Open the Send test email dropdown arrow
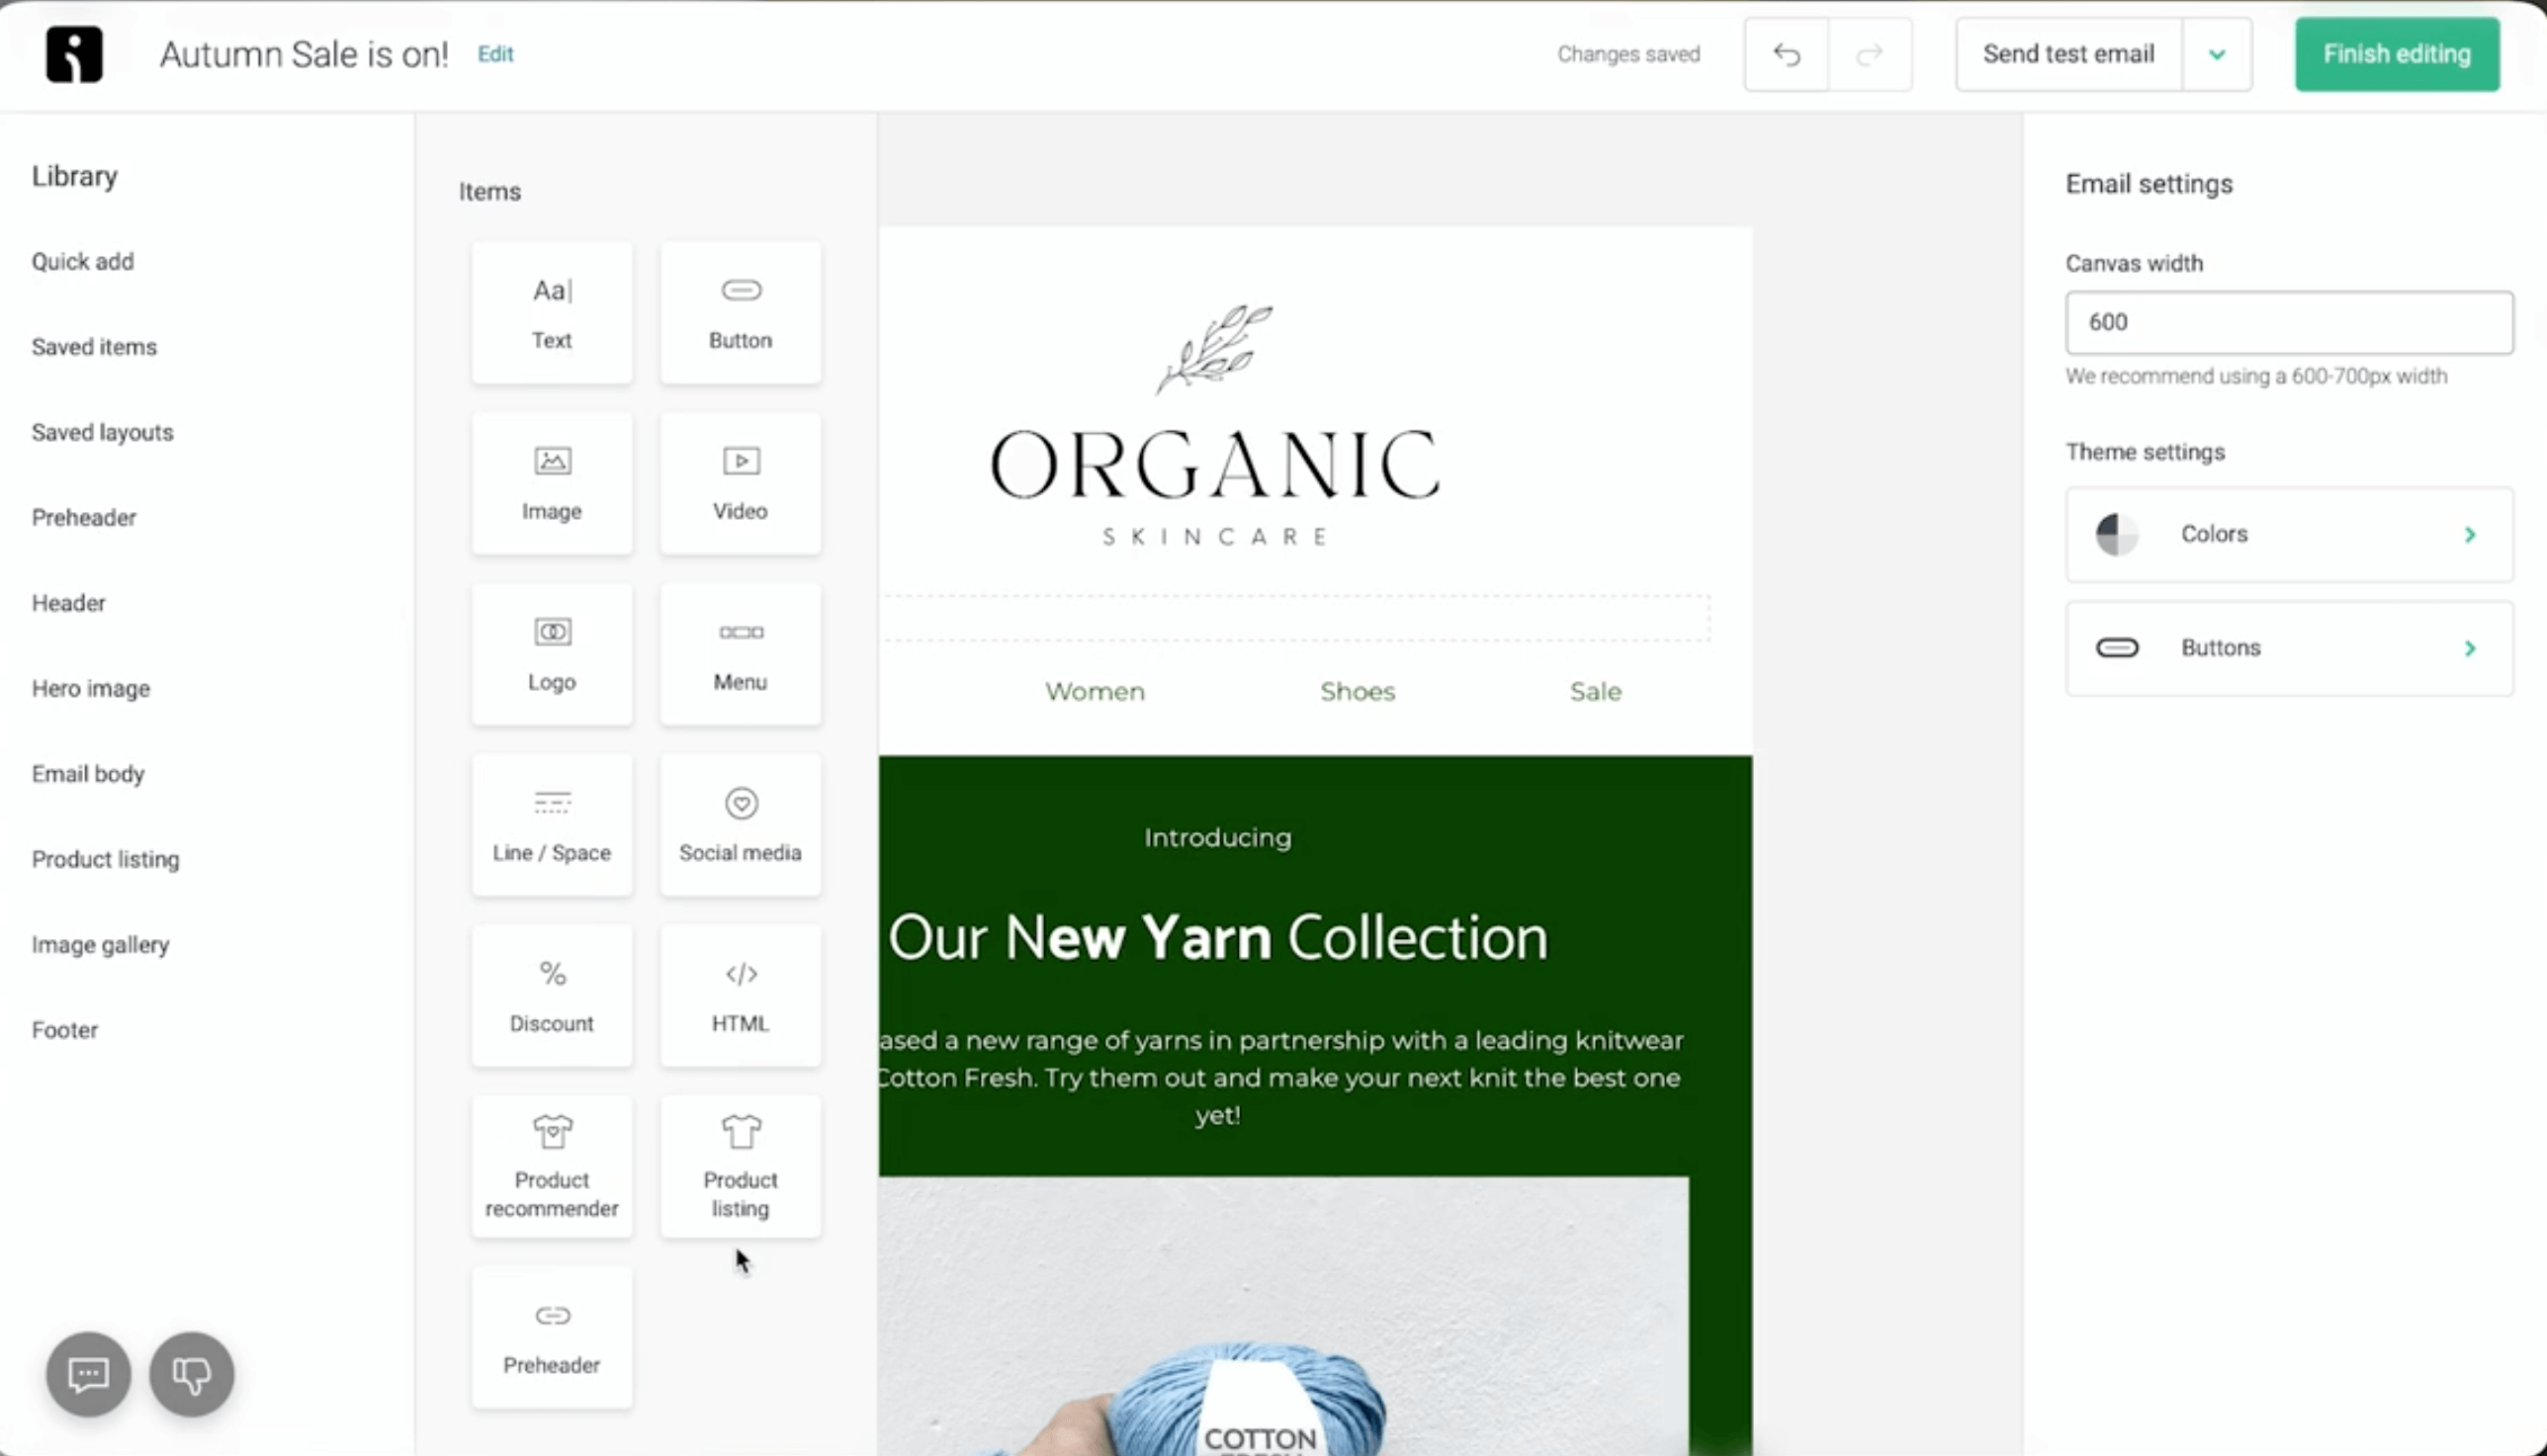The width and height of the screenshot is (2547, 1456). pos(2217,54)
